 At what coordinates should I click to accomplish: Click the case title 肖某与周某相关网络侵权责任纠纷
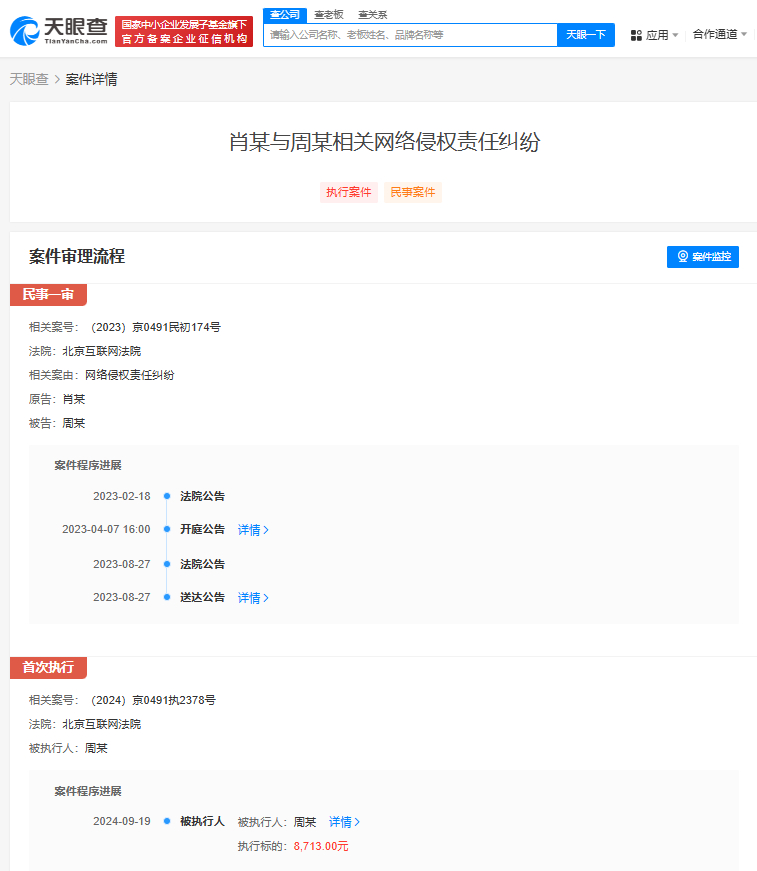click(x=384, y=142)
